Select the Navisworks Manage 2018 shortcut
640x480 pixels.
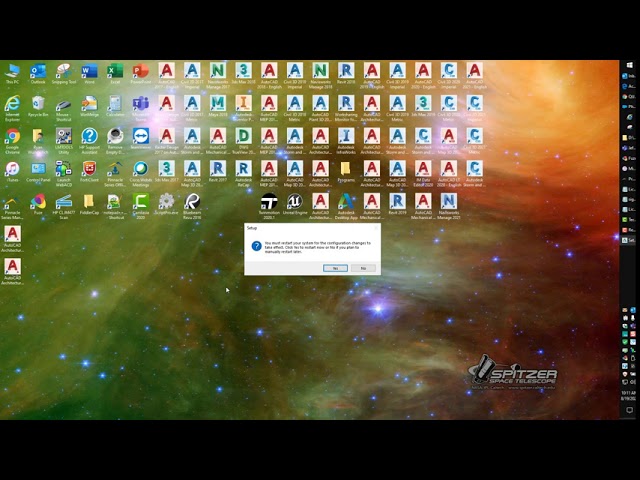click(320, 76)
